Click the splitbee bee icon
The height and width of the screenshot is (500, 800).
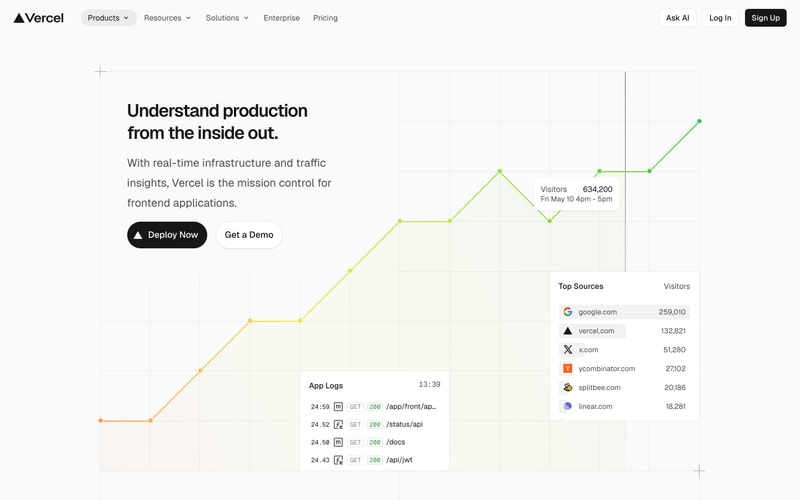click(568, 387)
